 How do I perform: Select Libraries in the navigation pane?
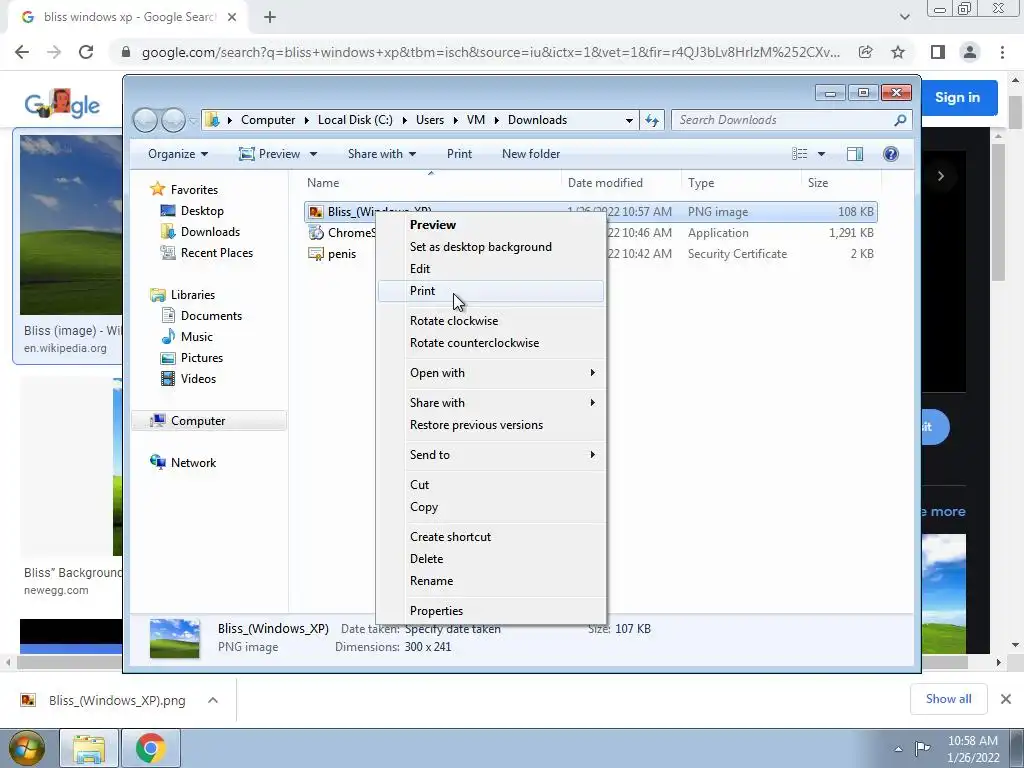(x=193, y=295)
